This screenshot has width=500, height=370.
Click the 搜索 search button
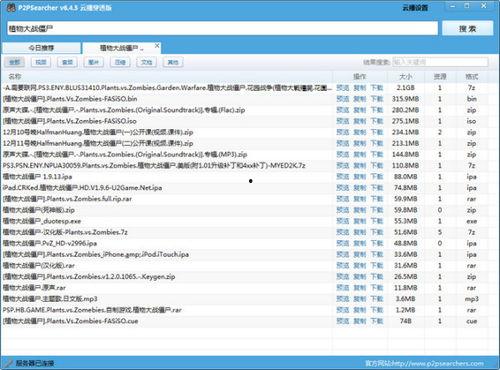coord(467,29)
